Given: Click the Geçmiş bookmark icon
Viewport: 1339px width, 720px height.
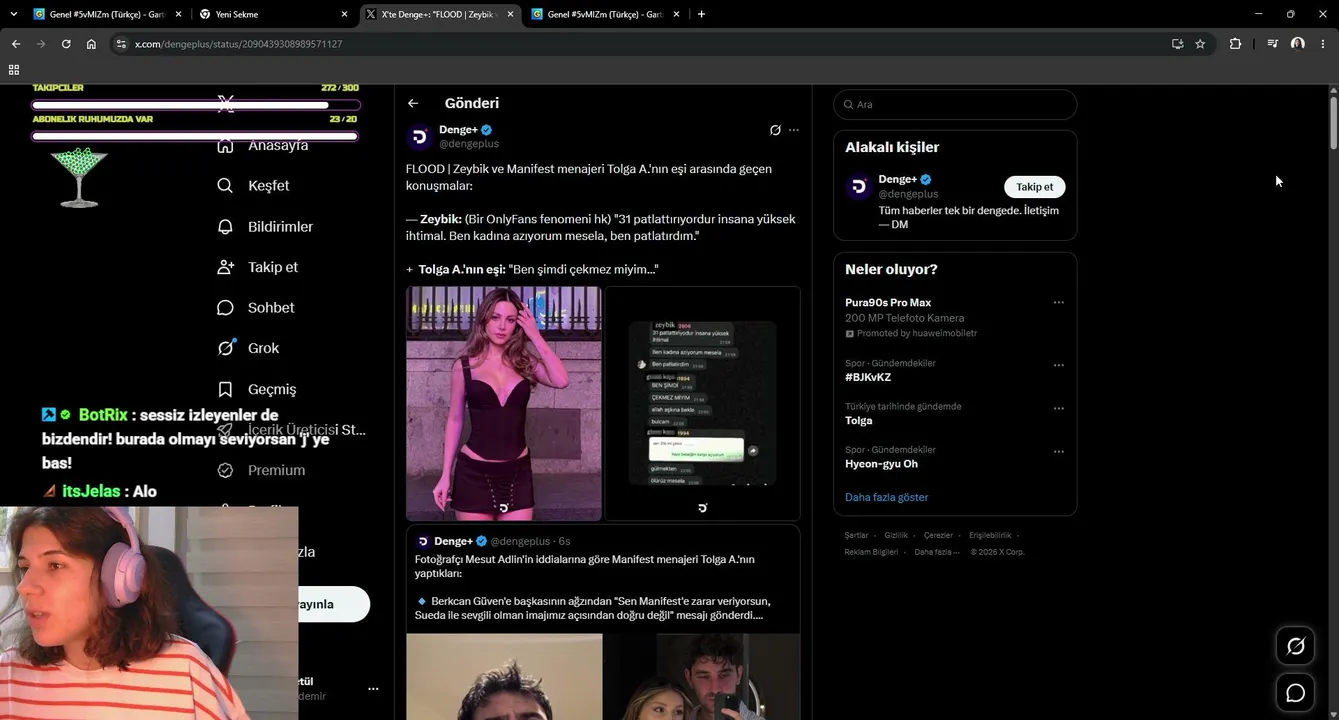Looking at the screenshot, I should pyautogui.click(x=226, y=389).
